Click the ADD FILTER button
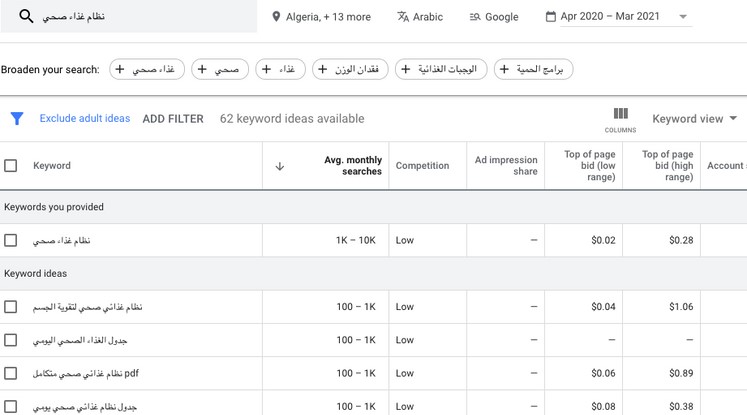The width and height of the screenshot is (747, 415). pos(173,119)
